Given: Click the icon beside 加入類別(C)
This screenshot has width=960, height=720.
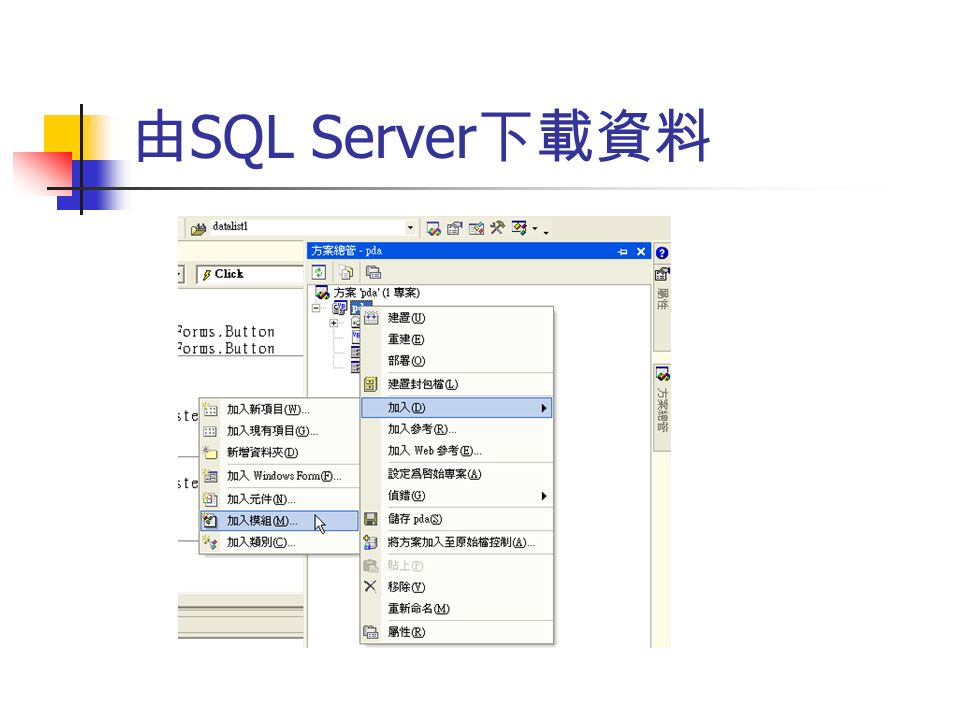Looking at the screenshot, I should (x=210, y=542).
